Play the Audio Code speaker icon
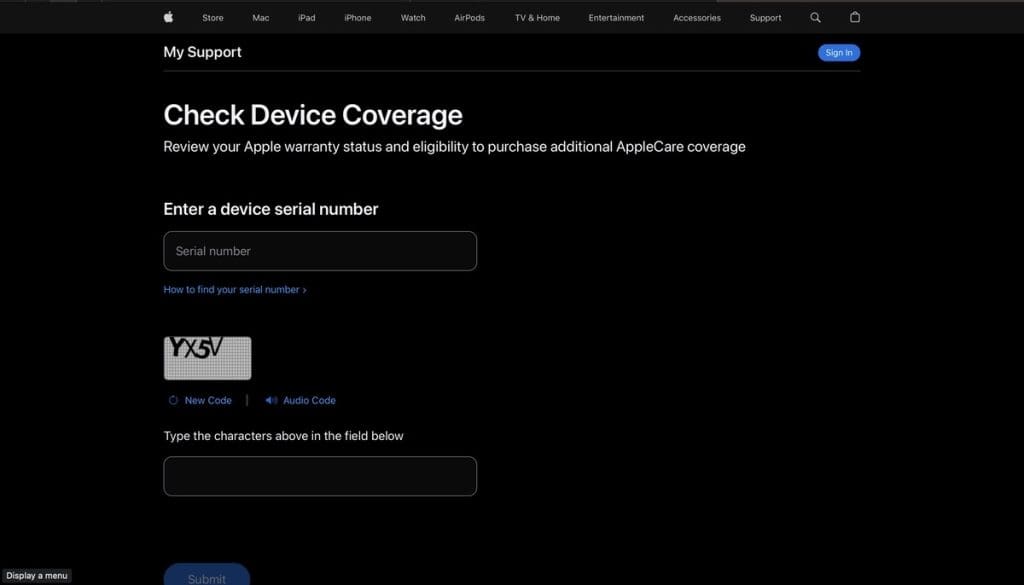This screenshot has height=585, width=1024. [x=271, y=400]
